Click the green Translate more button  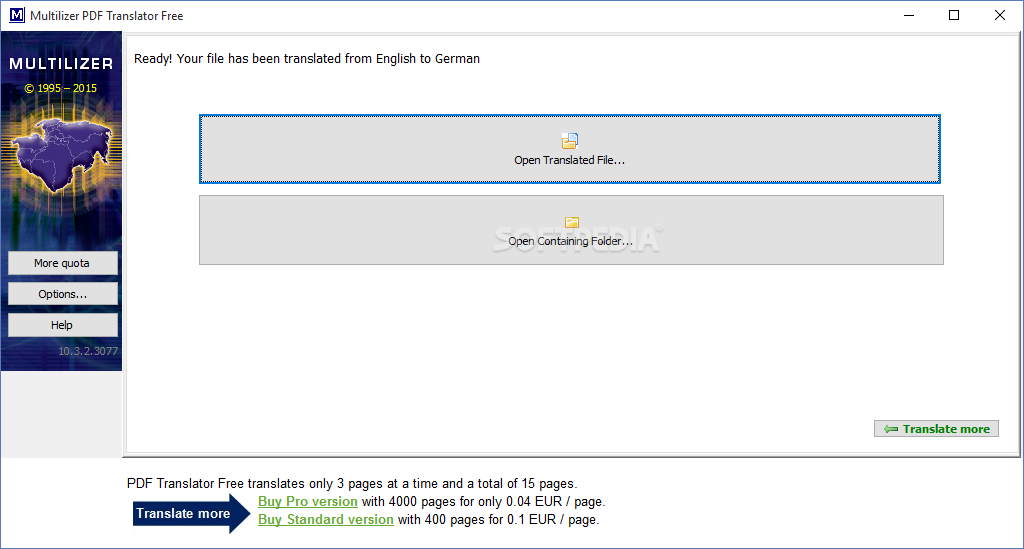point(936,429)
